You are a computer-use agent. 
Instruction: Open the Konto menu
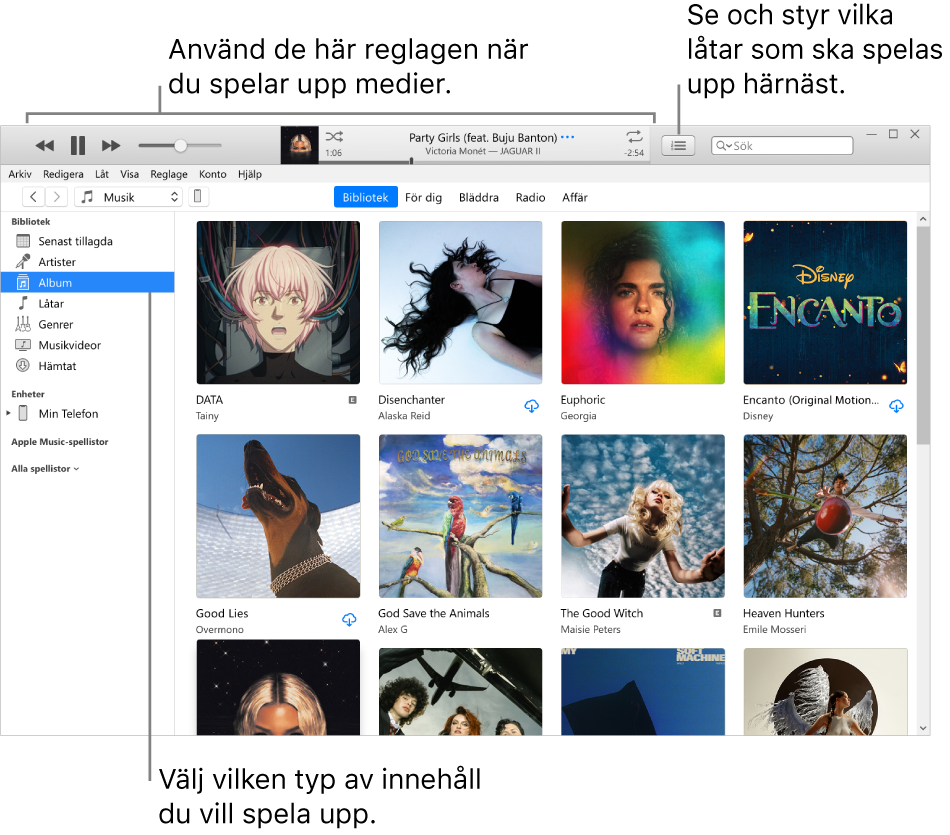point(213,175)
